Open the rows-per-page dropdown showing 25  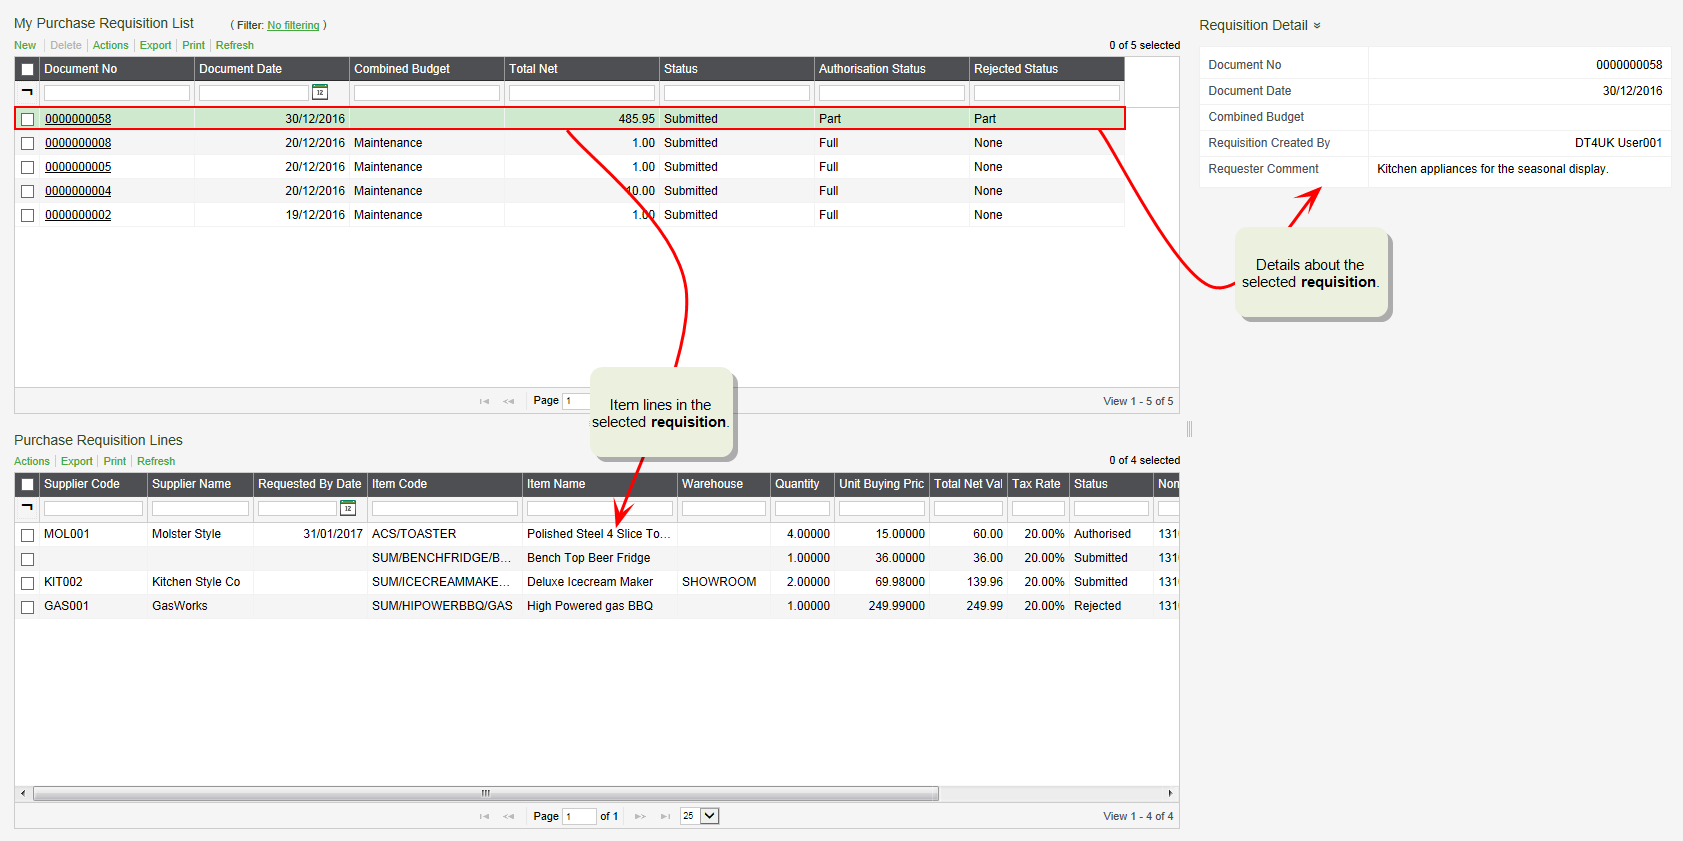[x=709, y=816]
